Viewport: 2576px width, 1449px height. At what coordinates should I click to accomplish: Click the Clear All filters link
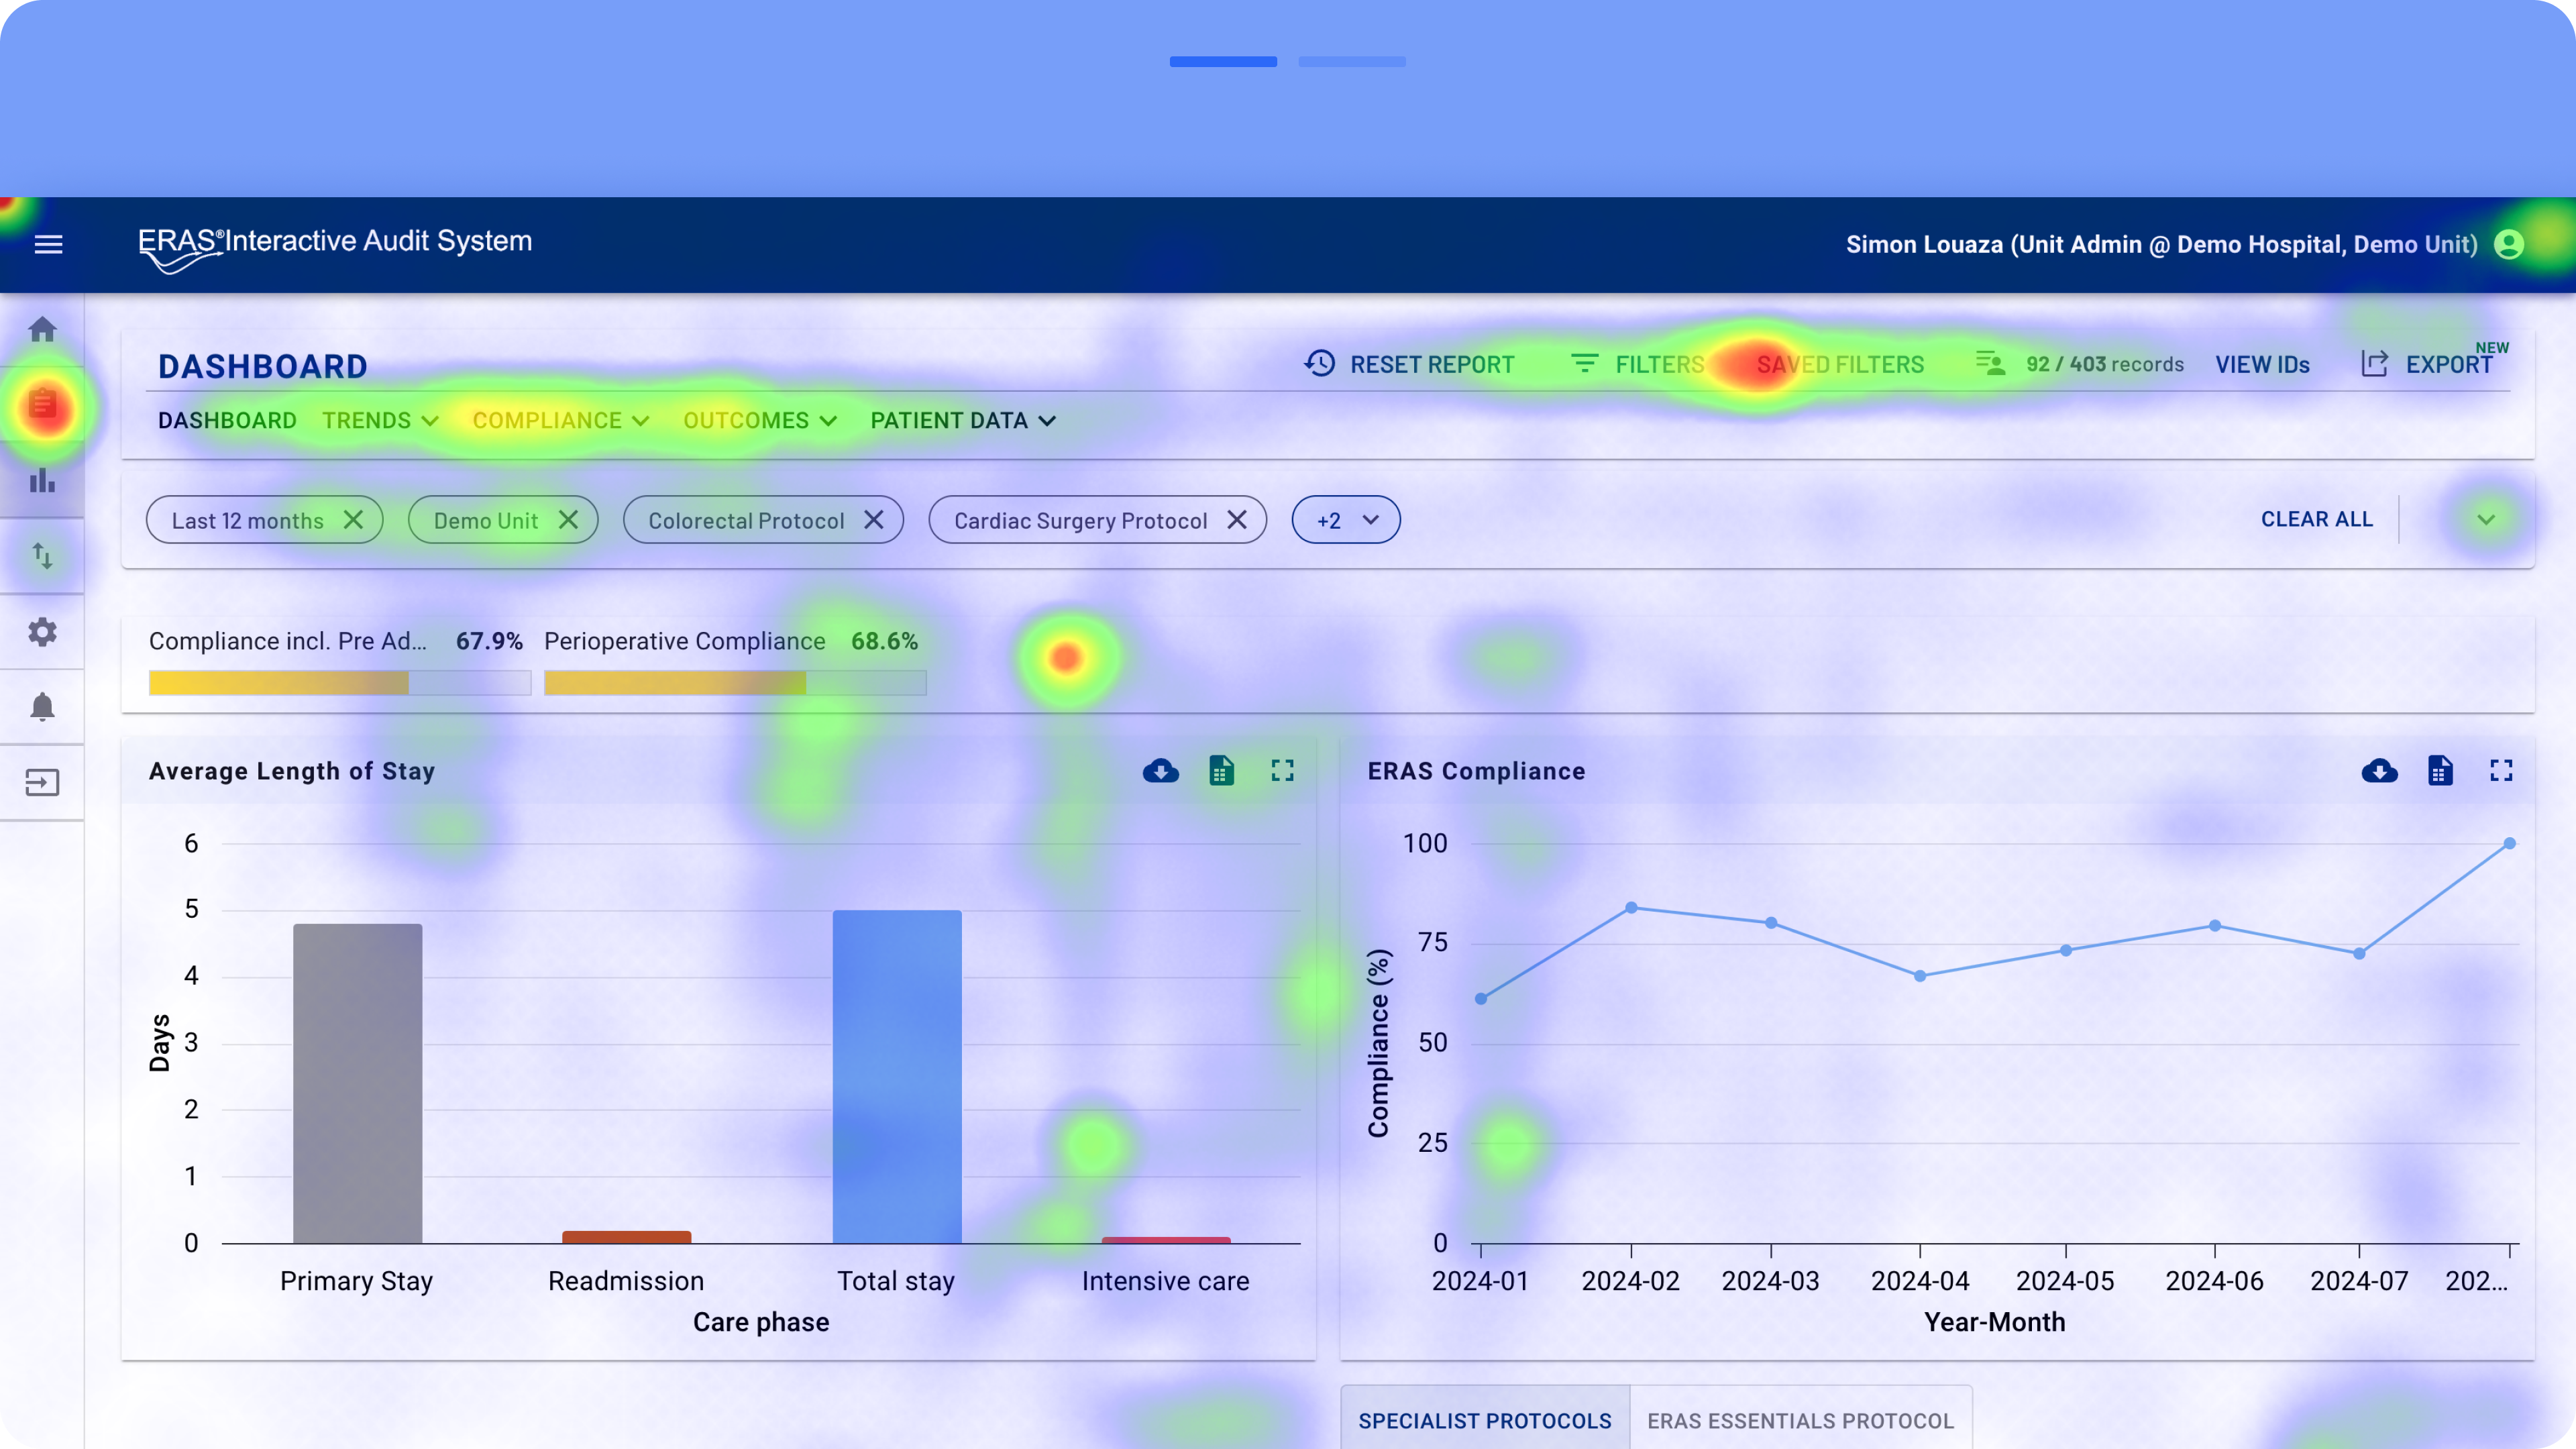tap(2316, 519)
